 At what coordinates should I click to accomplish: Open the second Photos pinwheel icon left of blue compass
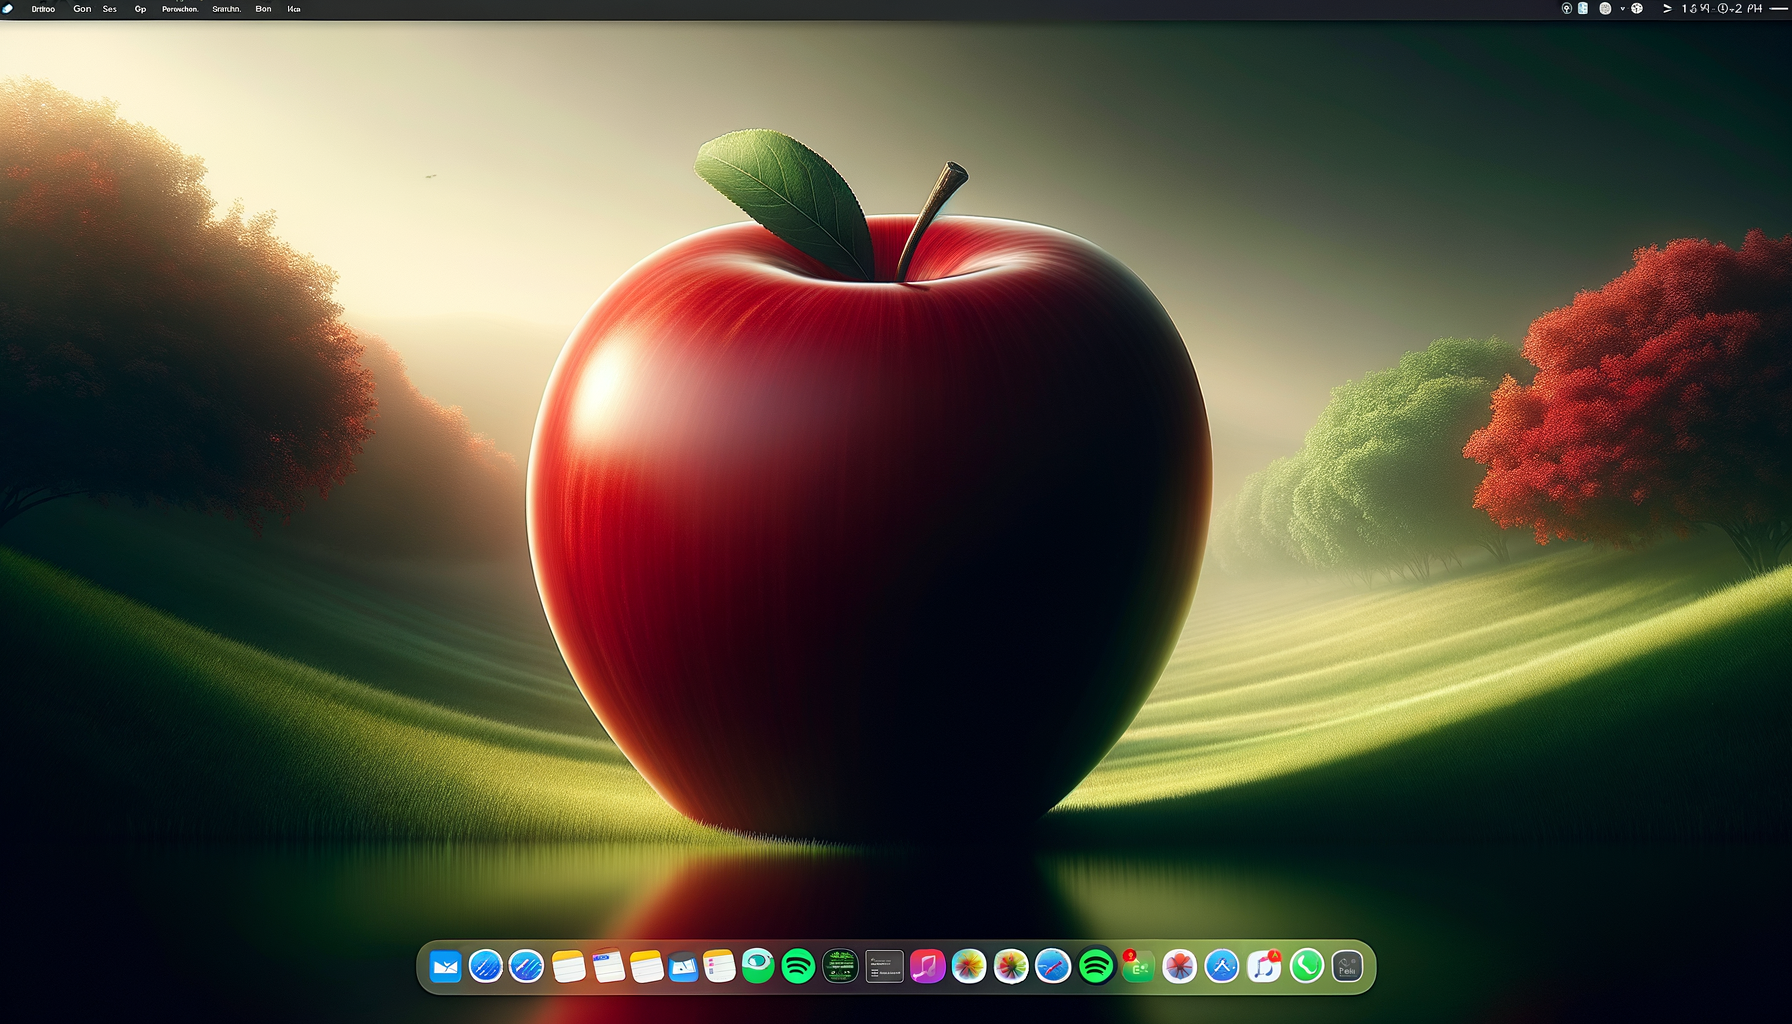click(x=1011, y=967)
